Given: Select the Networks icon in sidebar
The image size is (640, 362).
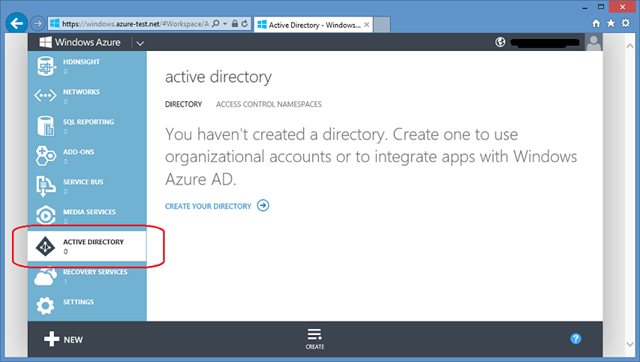Looking at the screenshot, I should pyautogui.click(x=45, y=96).
